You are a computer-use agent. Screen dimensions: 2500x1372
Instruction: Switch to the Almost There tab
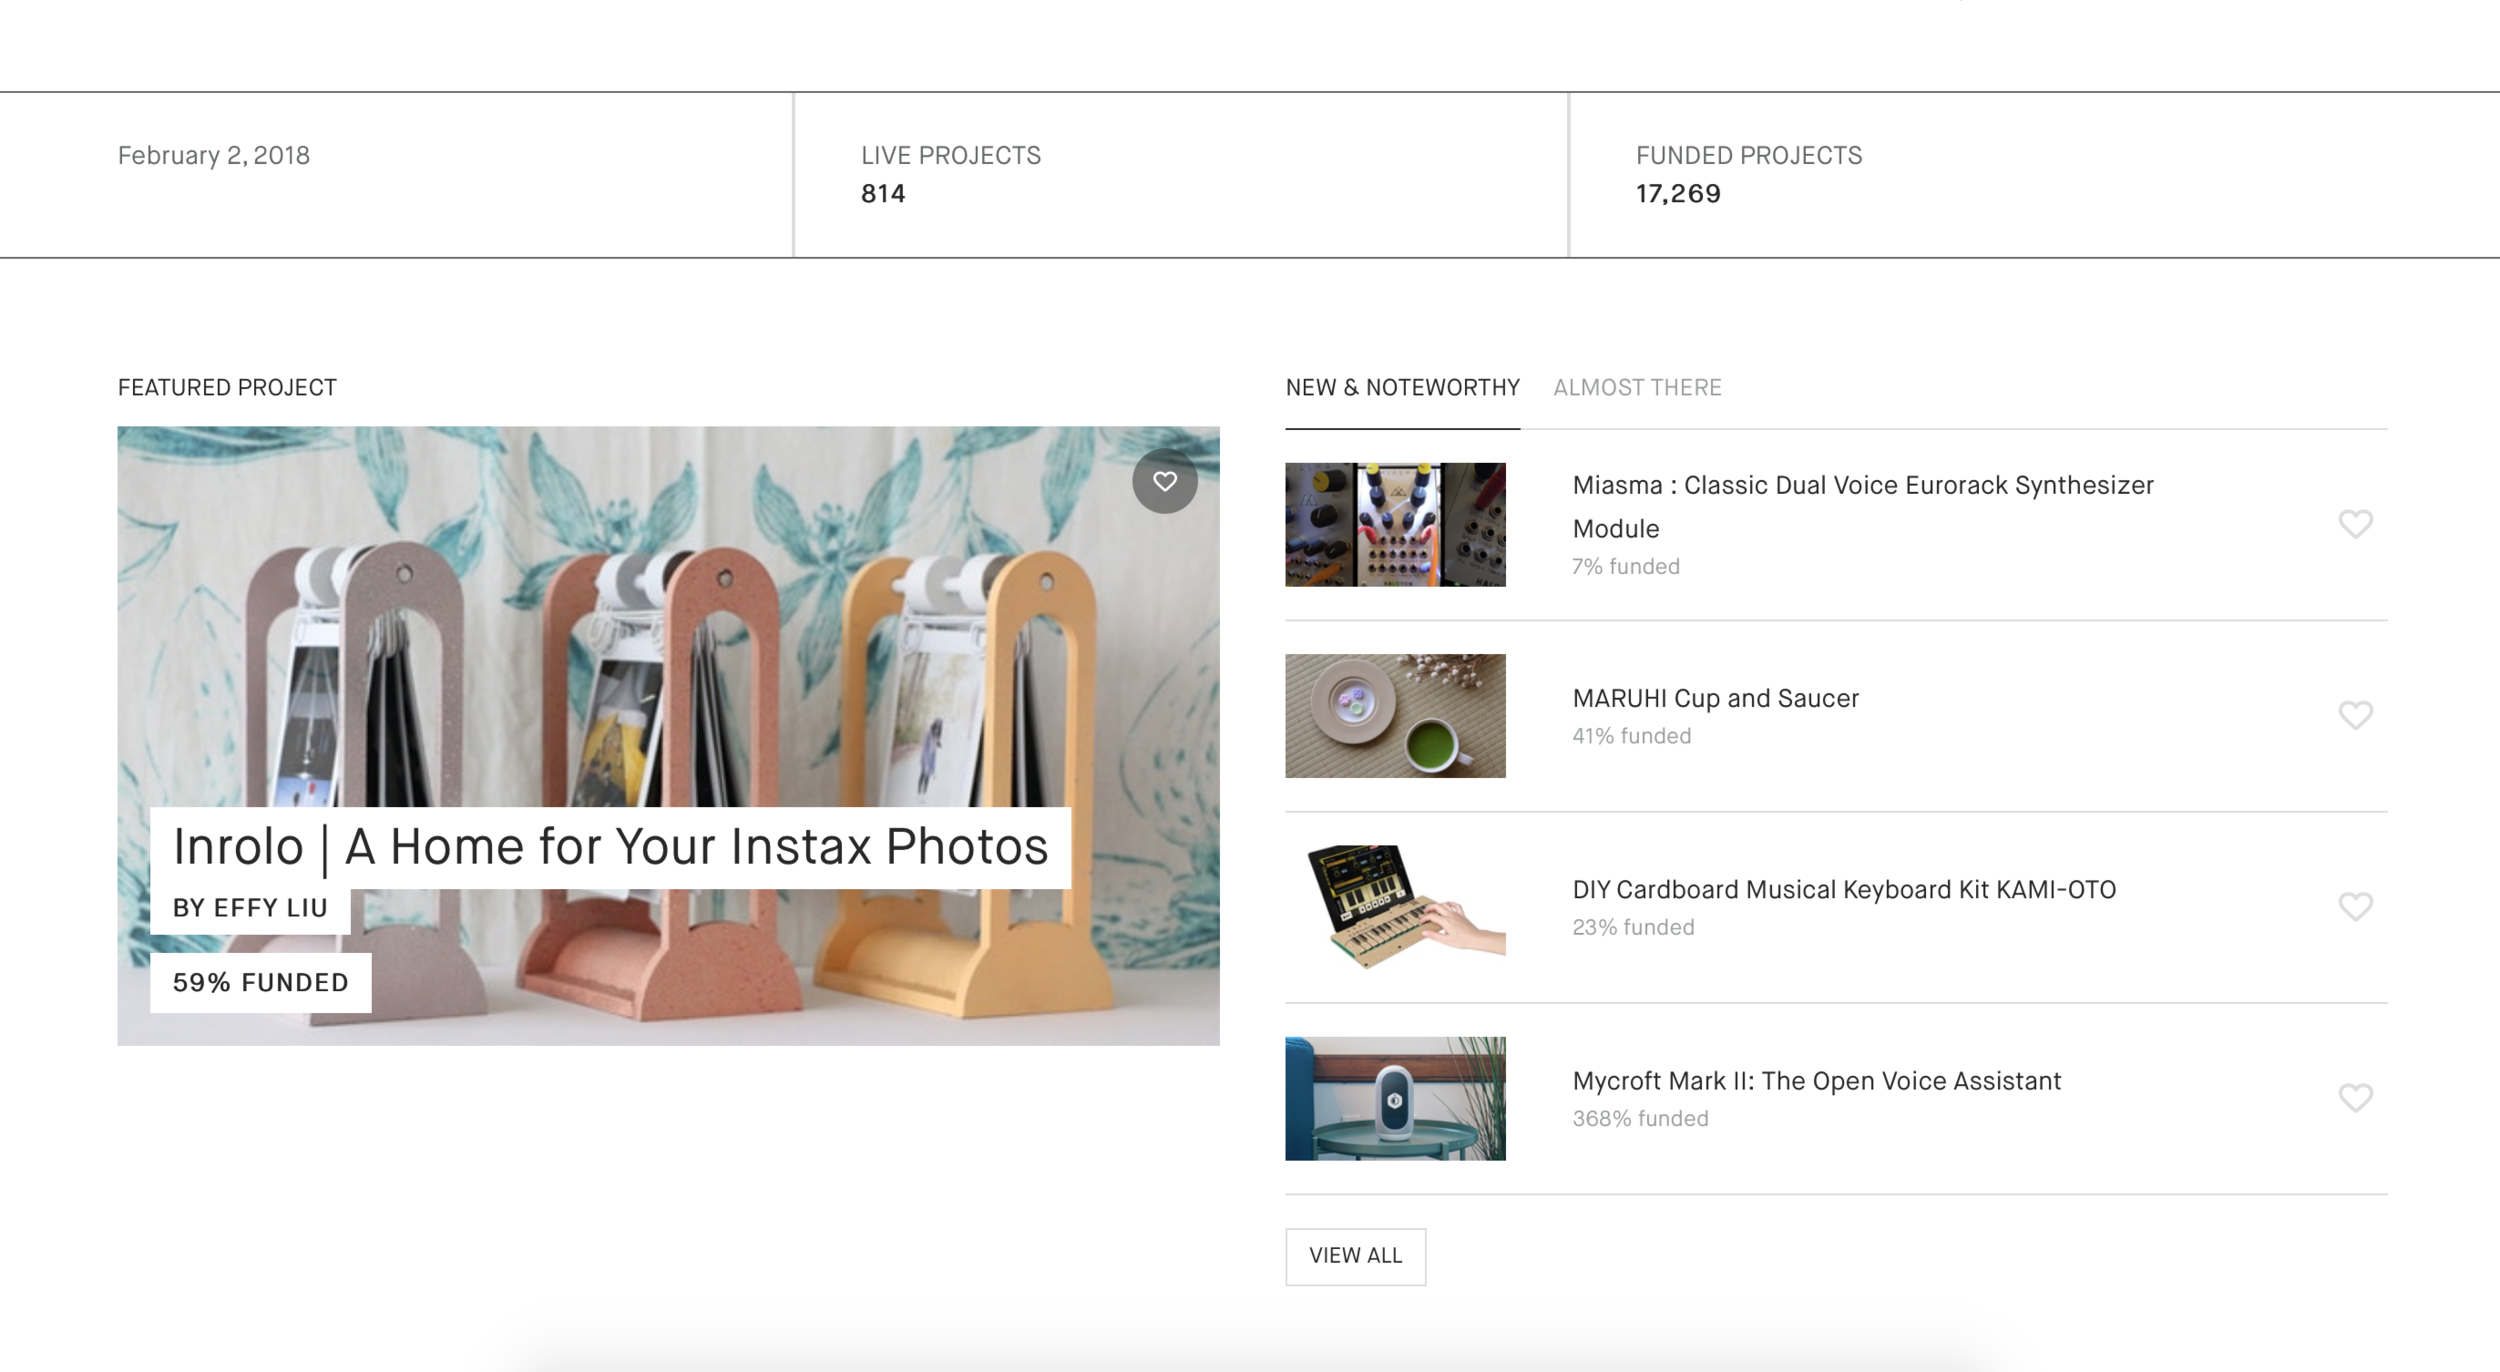point(1637,388)
